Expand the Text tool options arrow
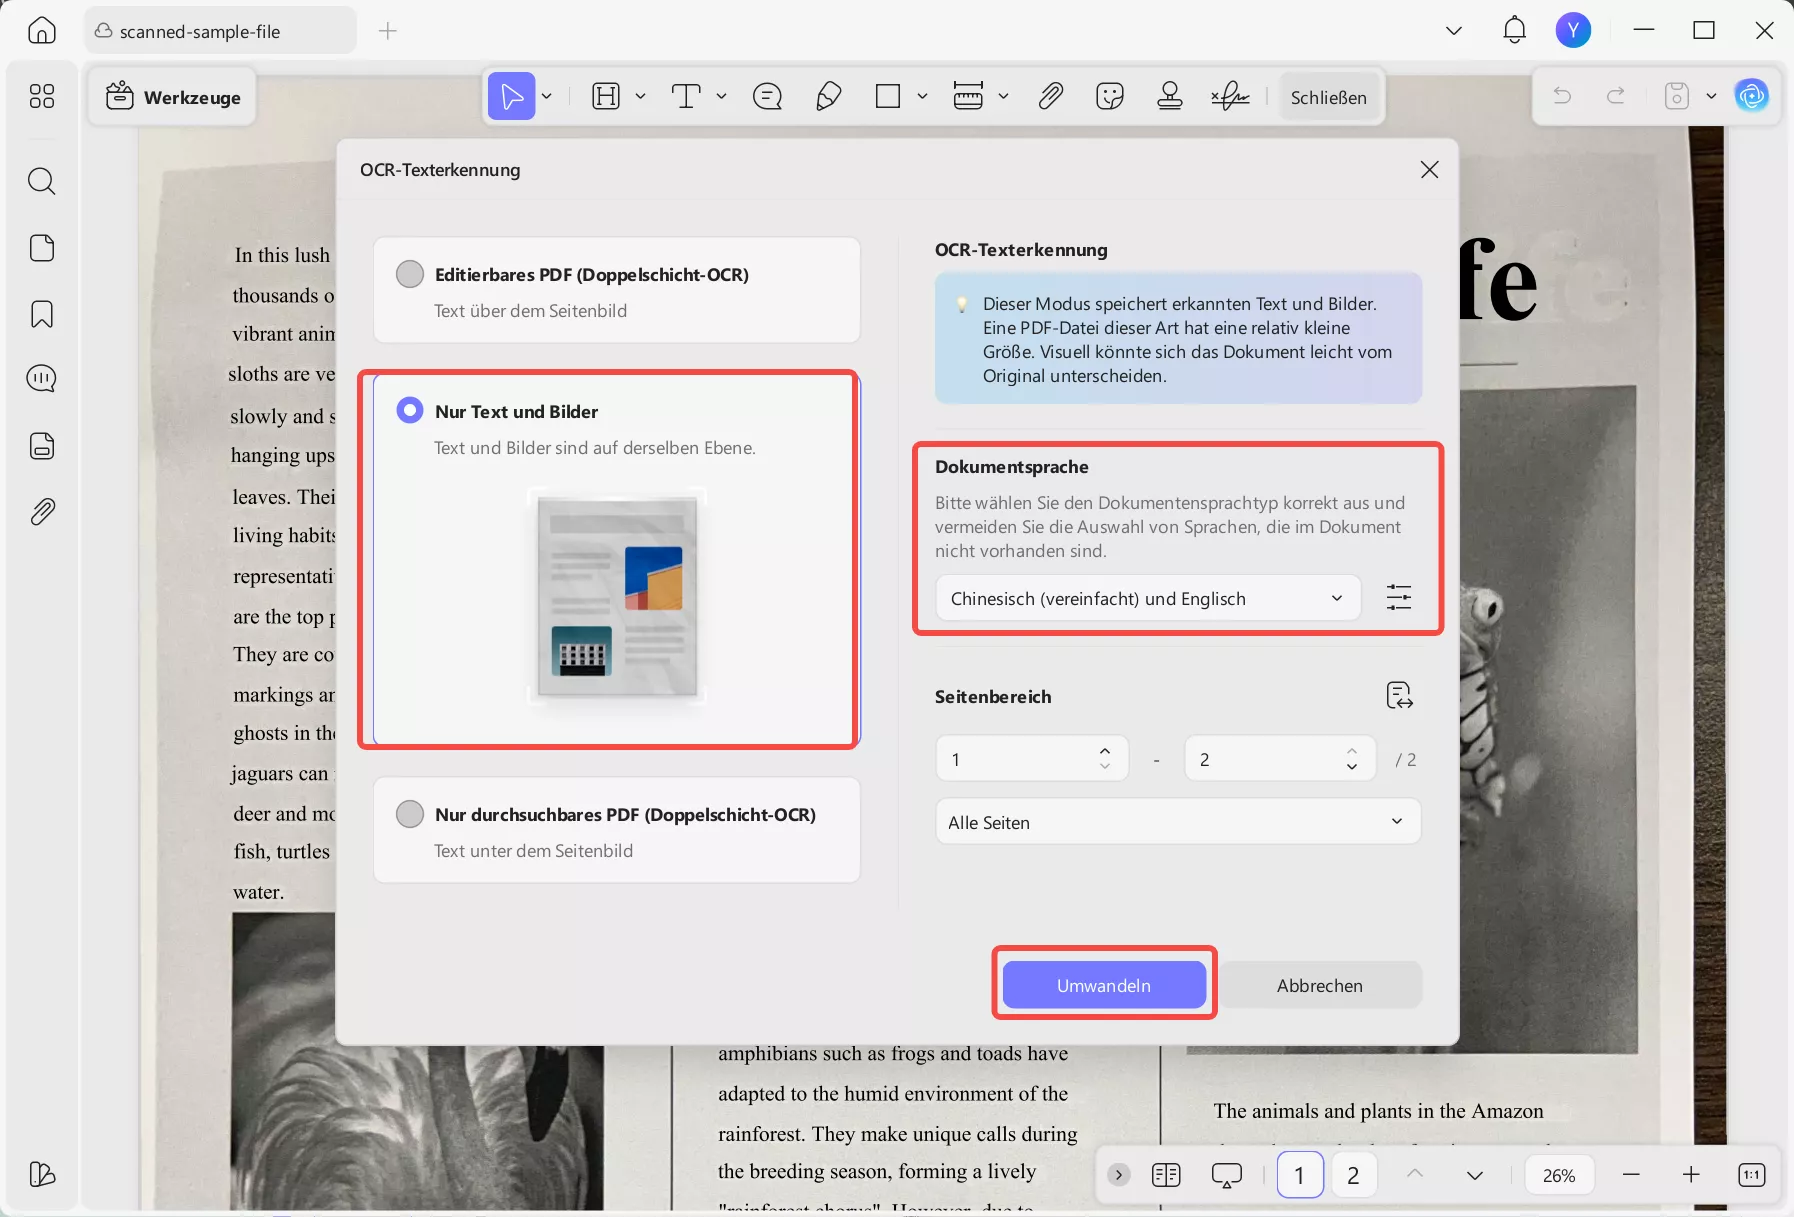 pos(721,96)
